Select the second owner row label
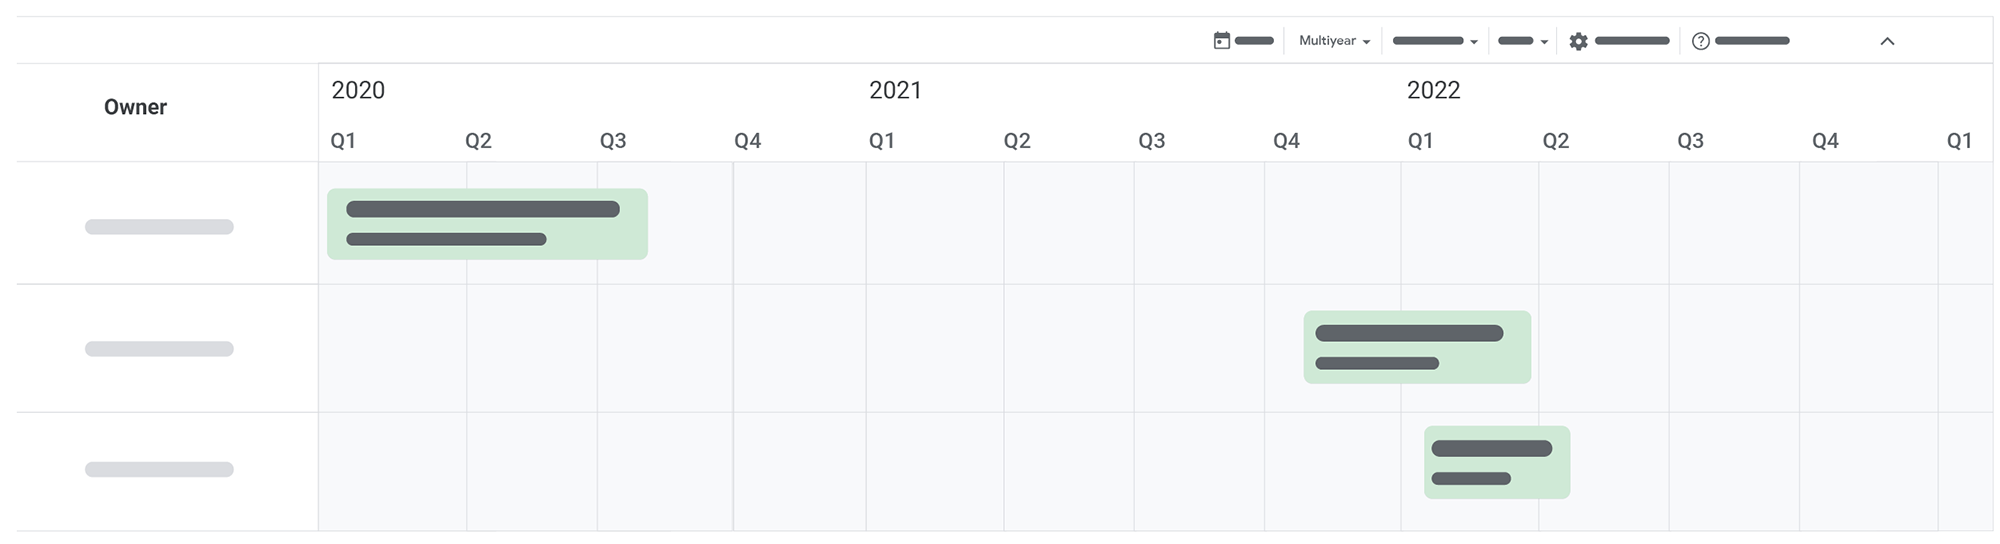The height and width of the screenshot is (544, 2000). tap(159, 349)
